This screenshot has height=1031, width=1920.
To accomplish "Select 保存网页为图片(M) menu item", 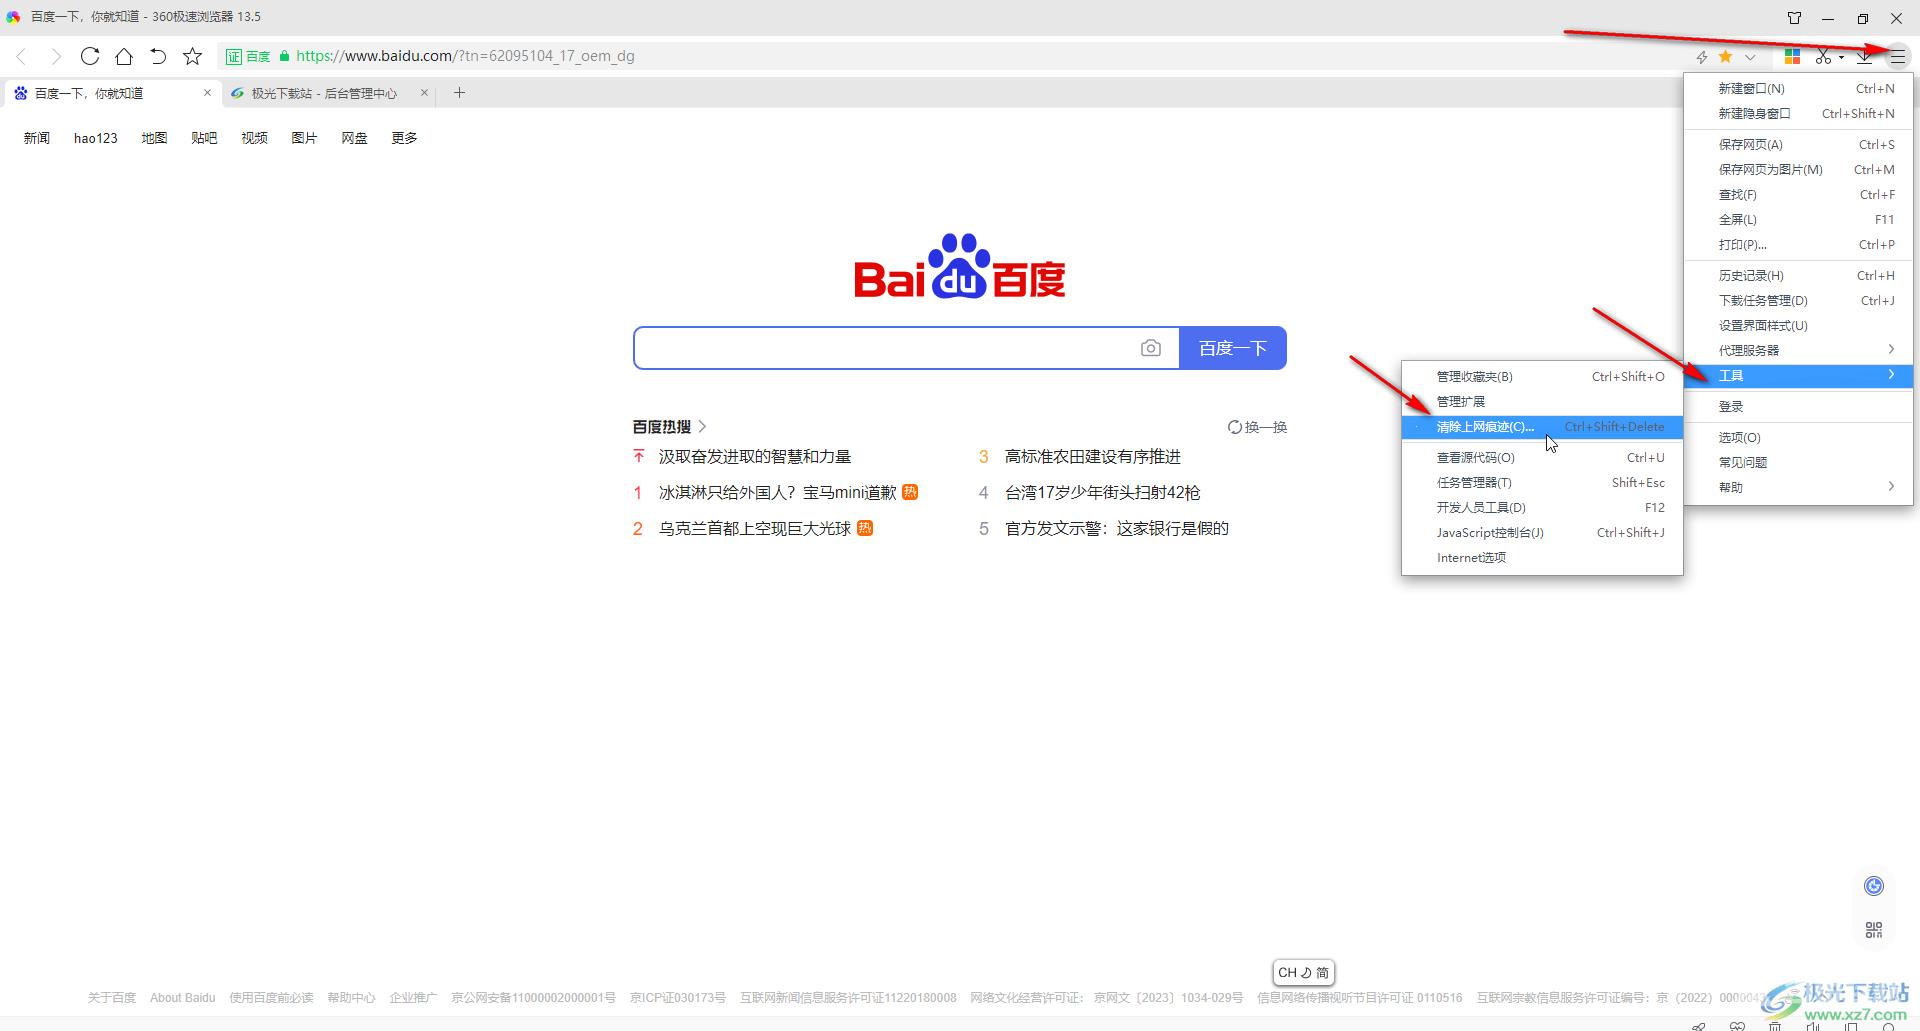I will point(1798,169).
